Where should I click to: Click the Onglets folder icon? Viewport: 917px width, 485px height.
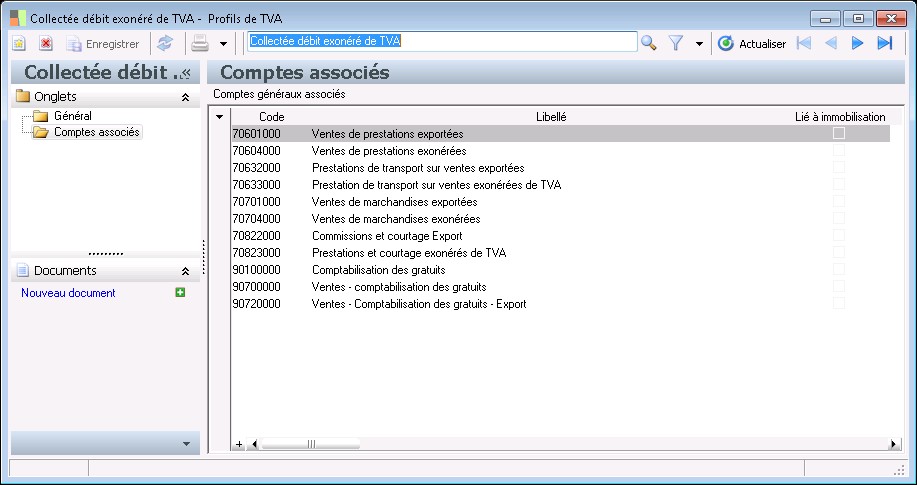point(23,96)
